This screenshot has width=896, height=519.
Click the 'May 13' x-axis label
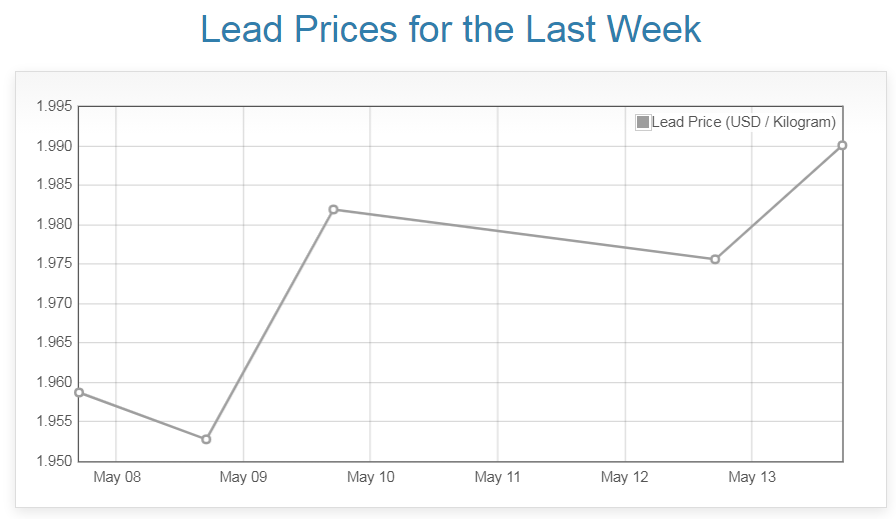(752, 477)
